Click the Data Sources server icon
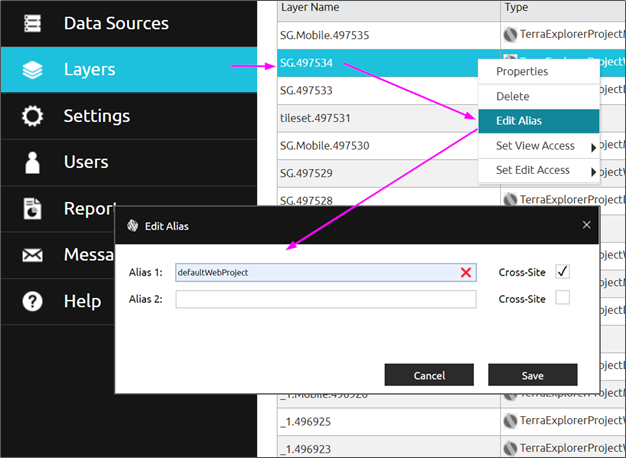 click(32, 23)
